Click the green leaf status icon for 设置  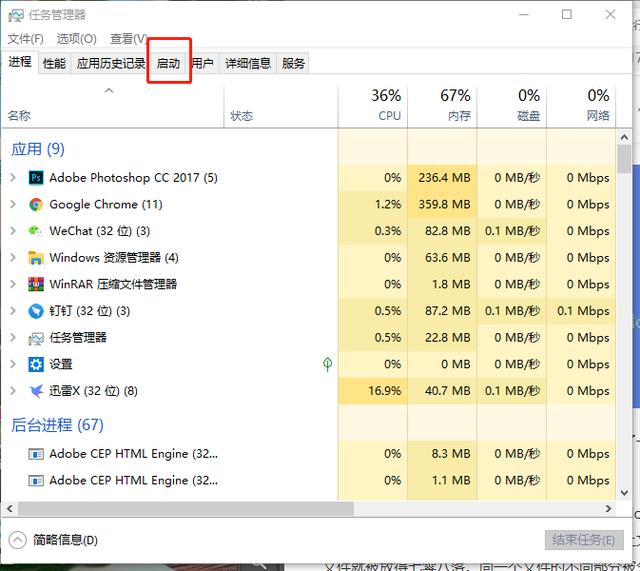(327, 364)
